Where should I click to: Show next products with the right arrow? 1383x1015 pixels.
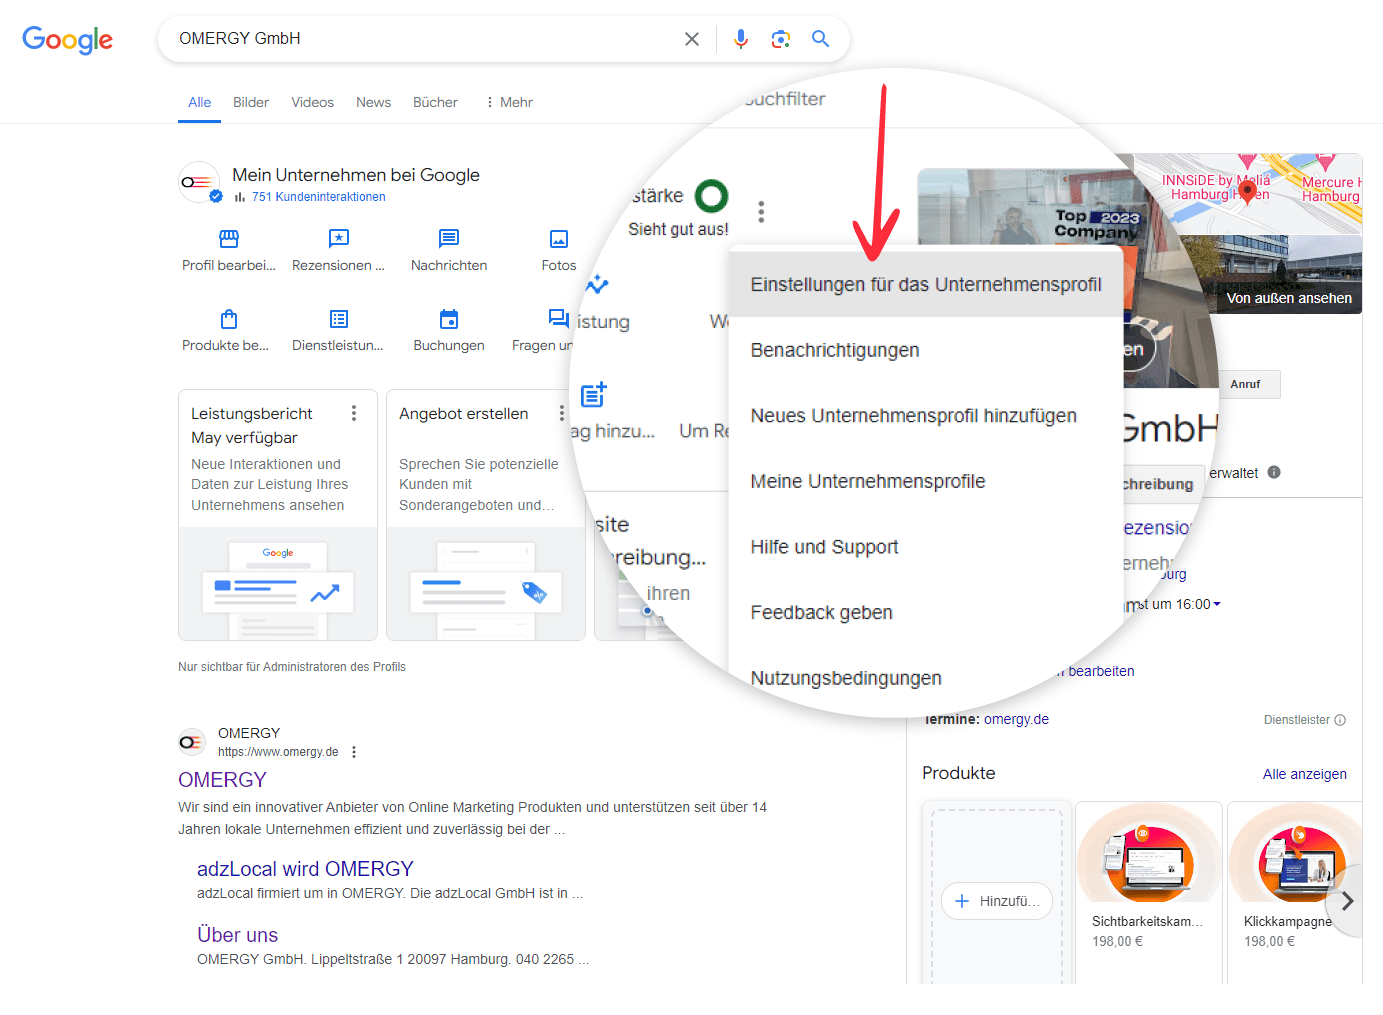(x=1348, y=901)
